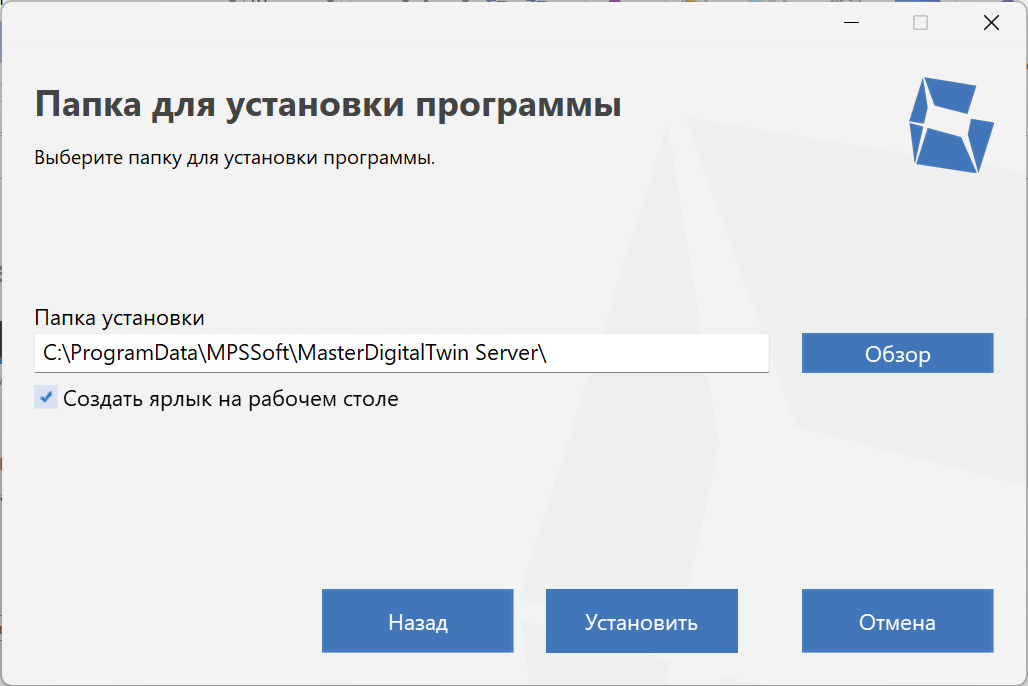Browse for a different install folder
This screenshot has height=686, width=1028.
(x=896, y=353)
